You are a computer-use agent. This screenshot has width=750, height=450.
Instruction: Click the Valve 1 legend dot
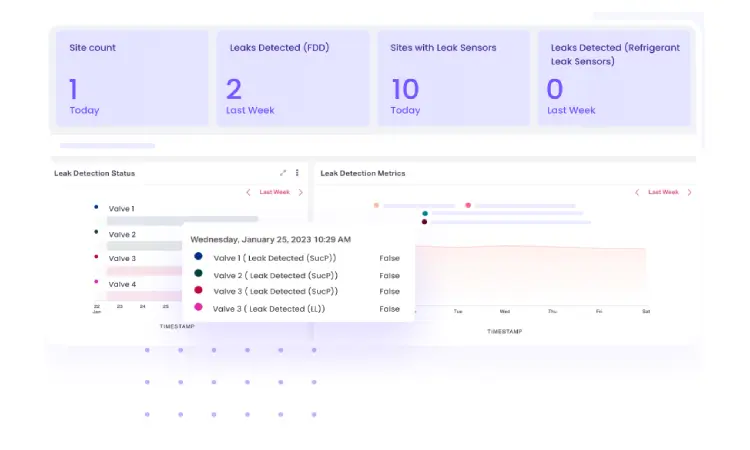tap(96, 207)
